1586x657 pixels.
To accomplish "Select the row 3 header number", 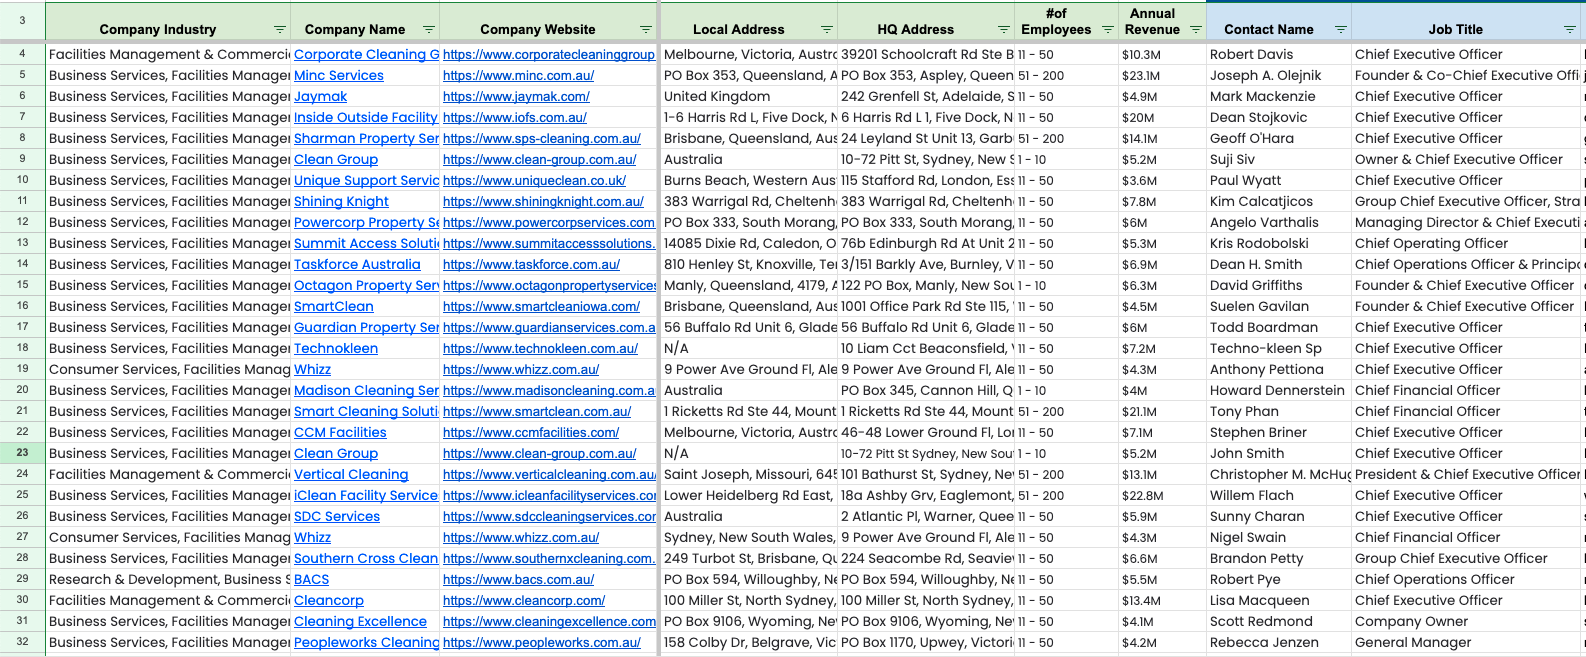I will pos(22,20).
